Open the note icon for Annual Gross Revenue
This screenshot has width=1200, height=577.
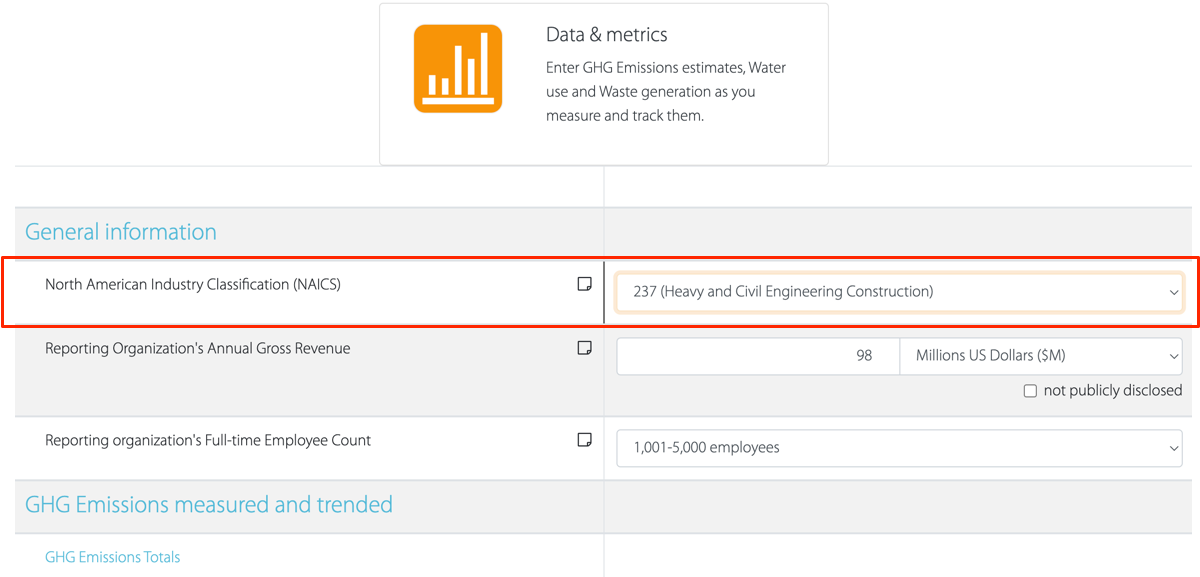pos(585,348)
